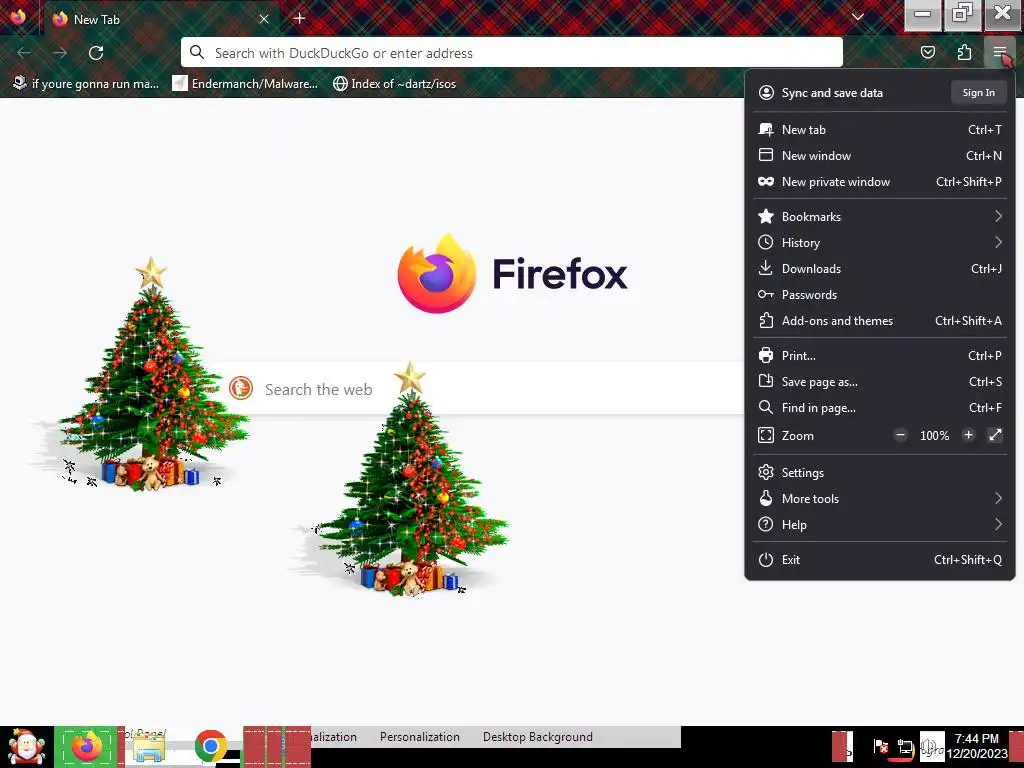Expand the Help submenu chevron

coord(998,524)
